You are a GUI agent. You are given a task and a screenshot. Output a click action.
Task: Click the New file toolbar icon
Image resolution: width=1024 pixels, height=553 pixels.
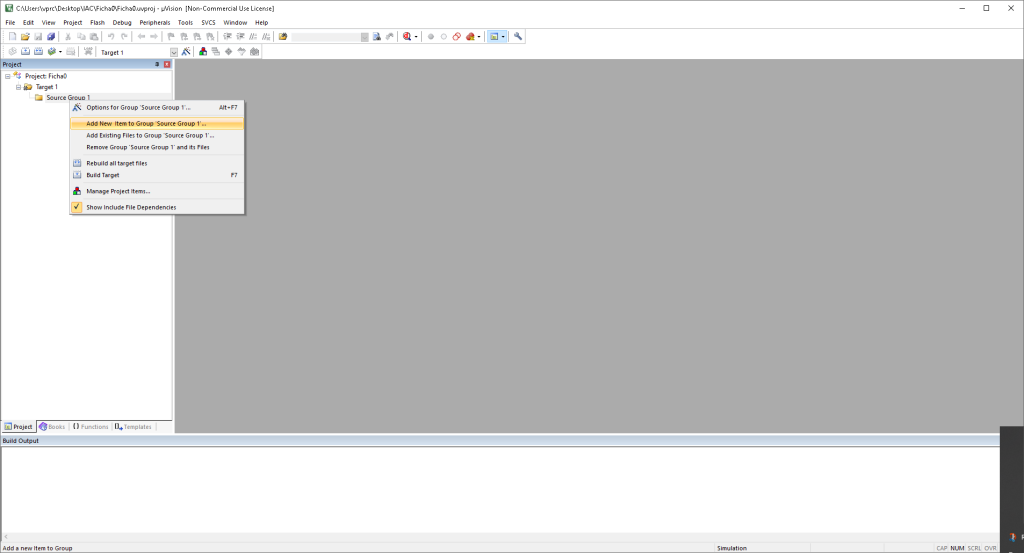pos(12,37)
